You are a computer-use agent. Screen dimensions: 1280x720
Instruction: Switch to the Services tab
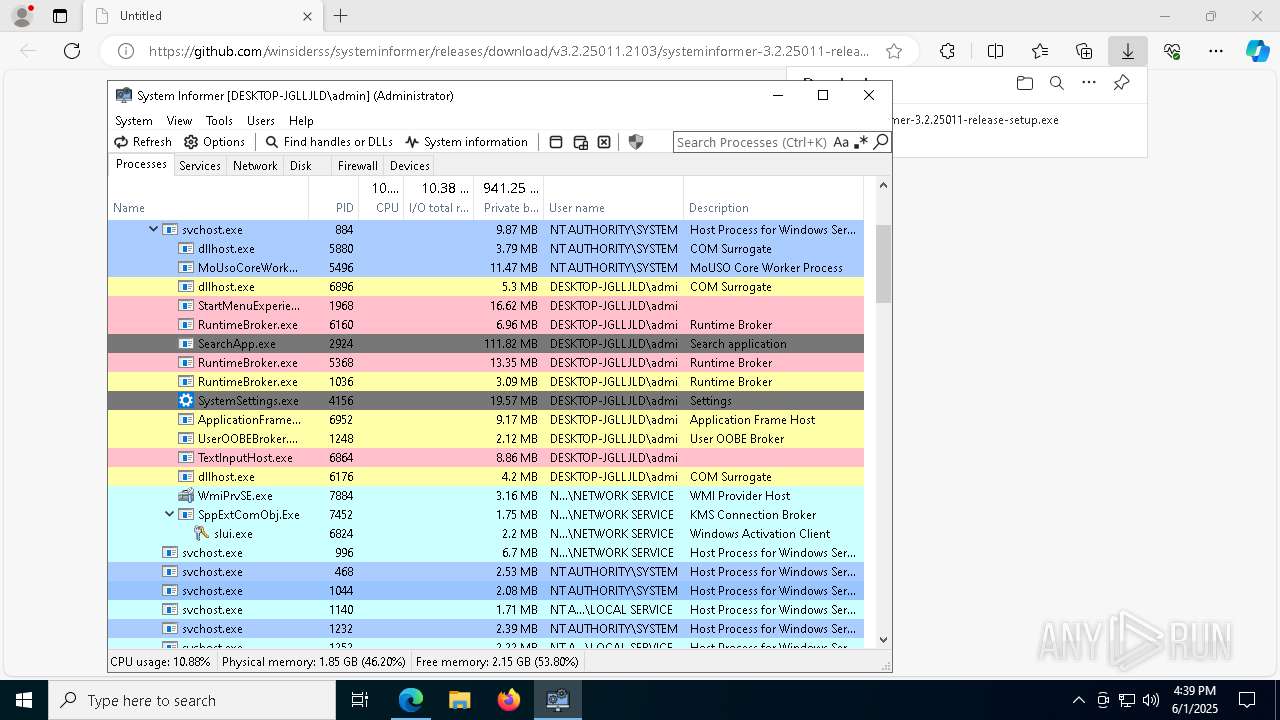[x=200, y=166]
